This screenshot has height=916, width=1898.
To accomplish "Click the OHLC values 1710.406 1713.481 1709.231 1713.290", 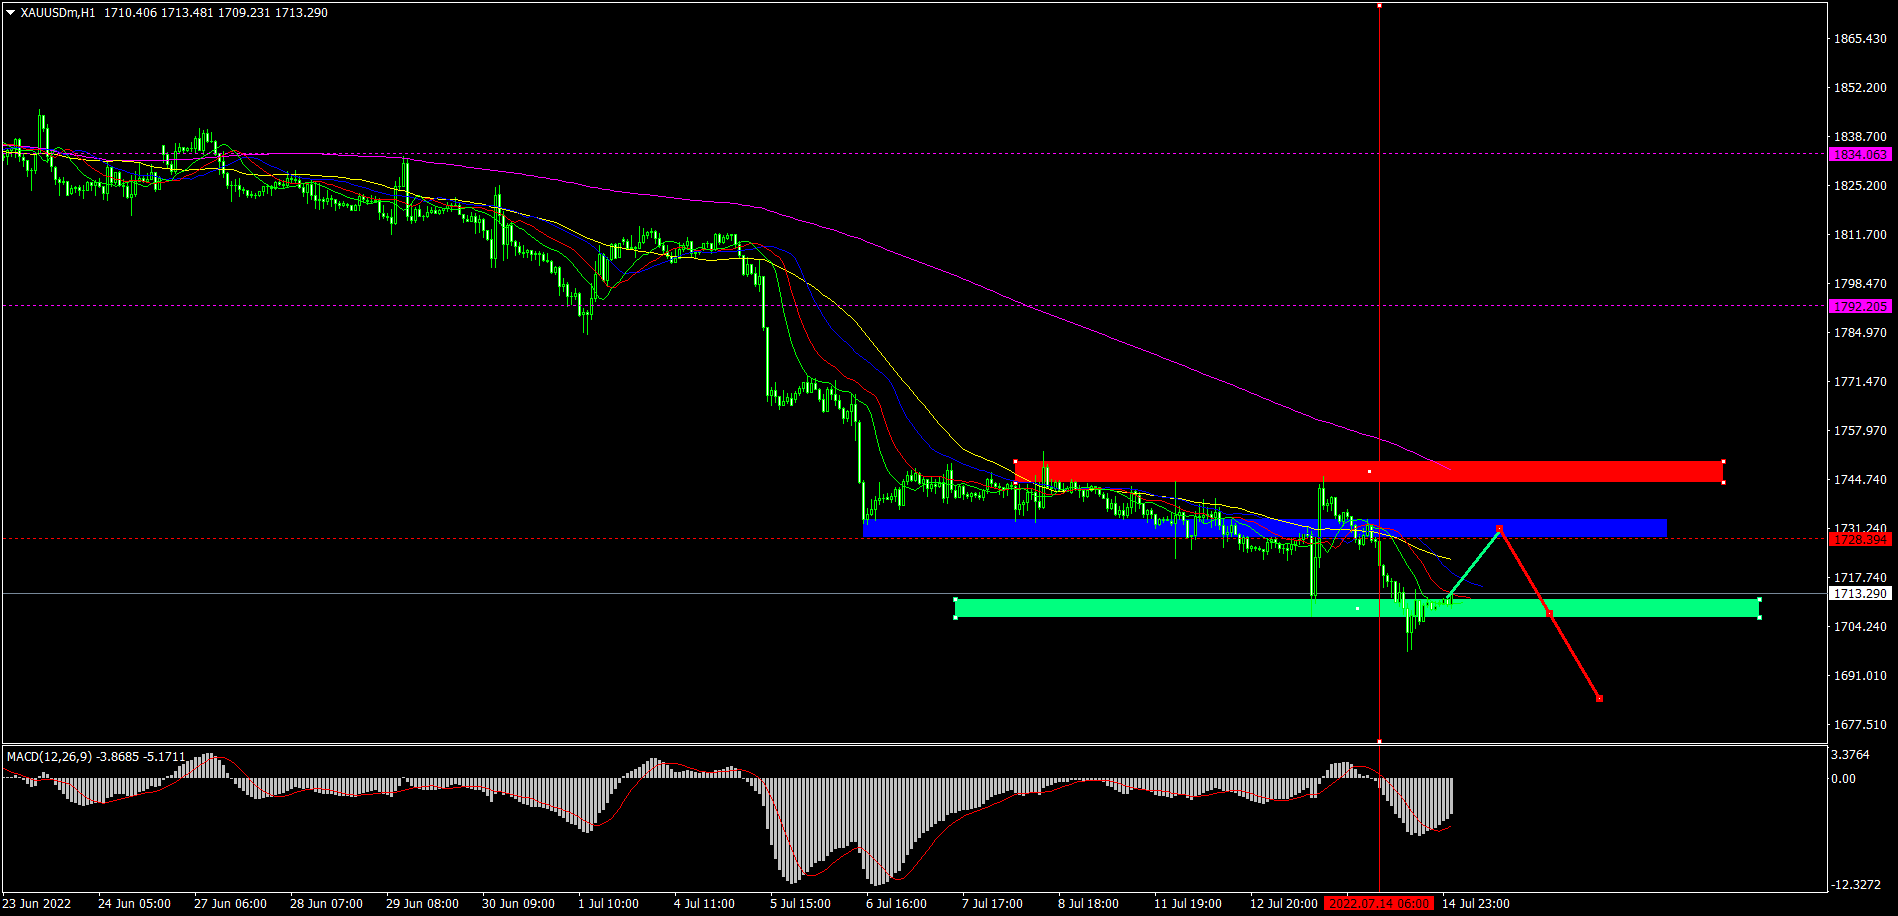I will click(x=216, y=13).
